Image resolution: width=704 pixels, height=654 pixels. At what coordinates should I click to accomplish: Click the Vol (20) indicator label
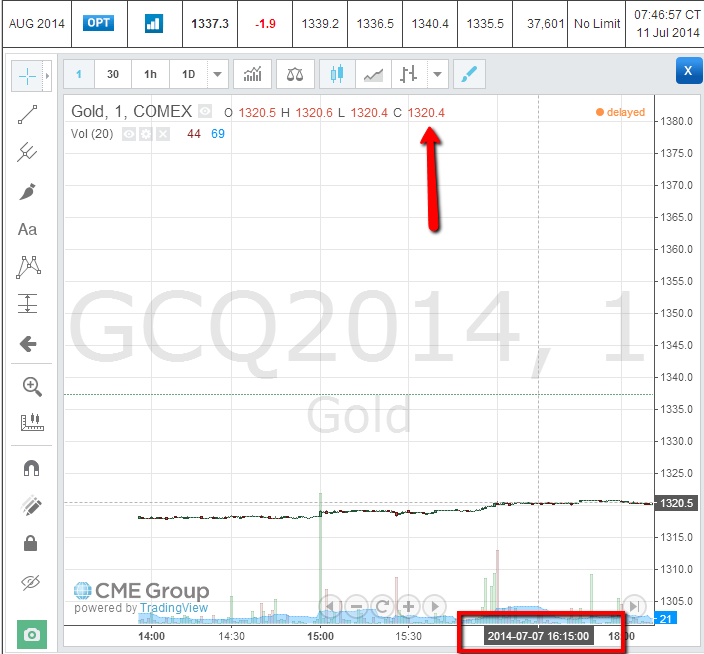(92, 134)
